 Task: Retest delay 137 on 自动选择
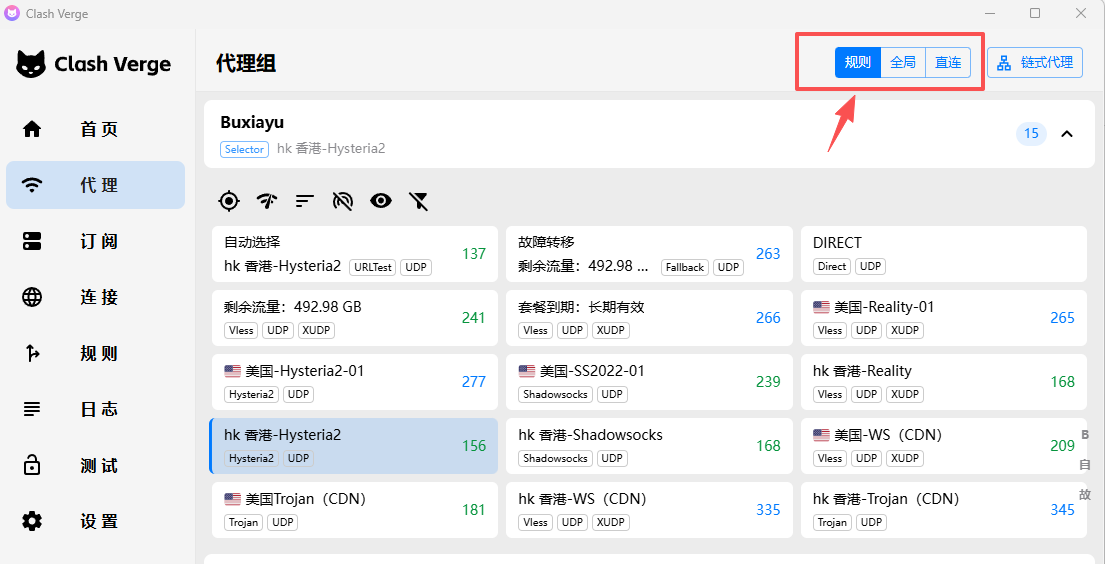[474, 254]
